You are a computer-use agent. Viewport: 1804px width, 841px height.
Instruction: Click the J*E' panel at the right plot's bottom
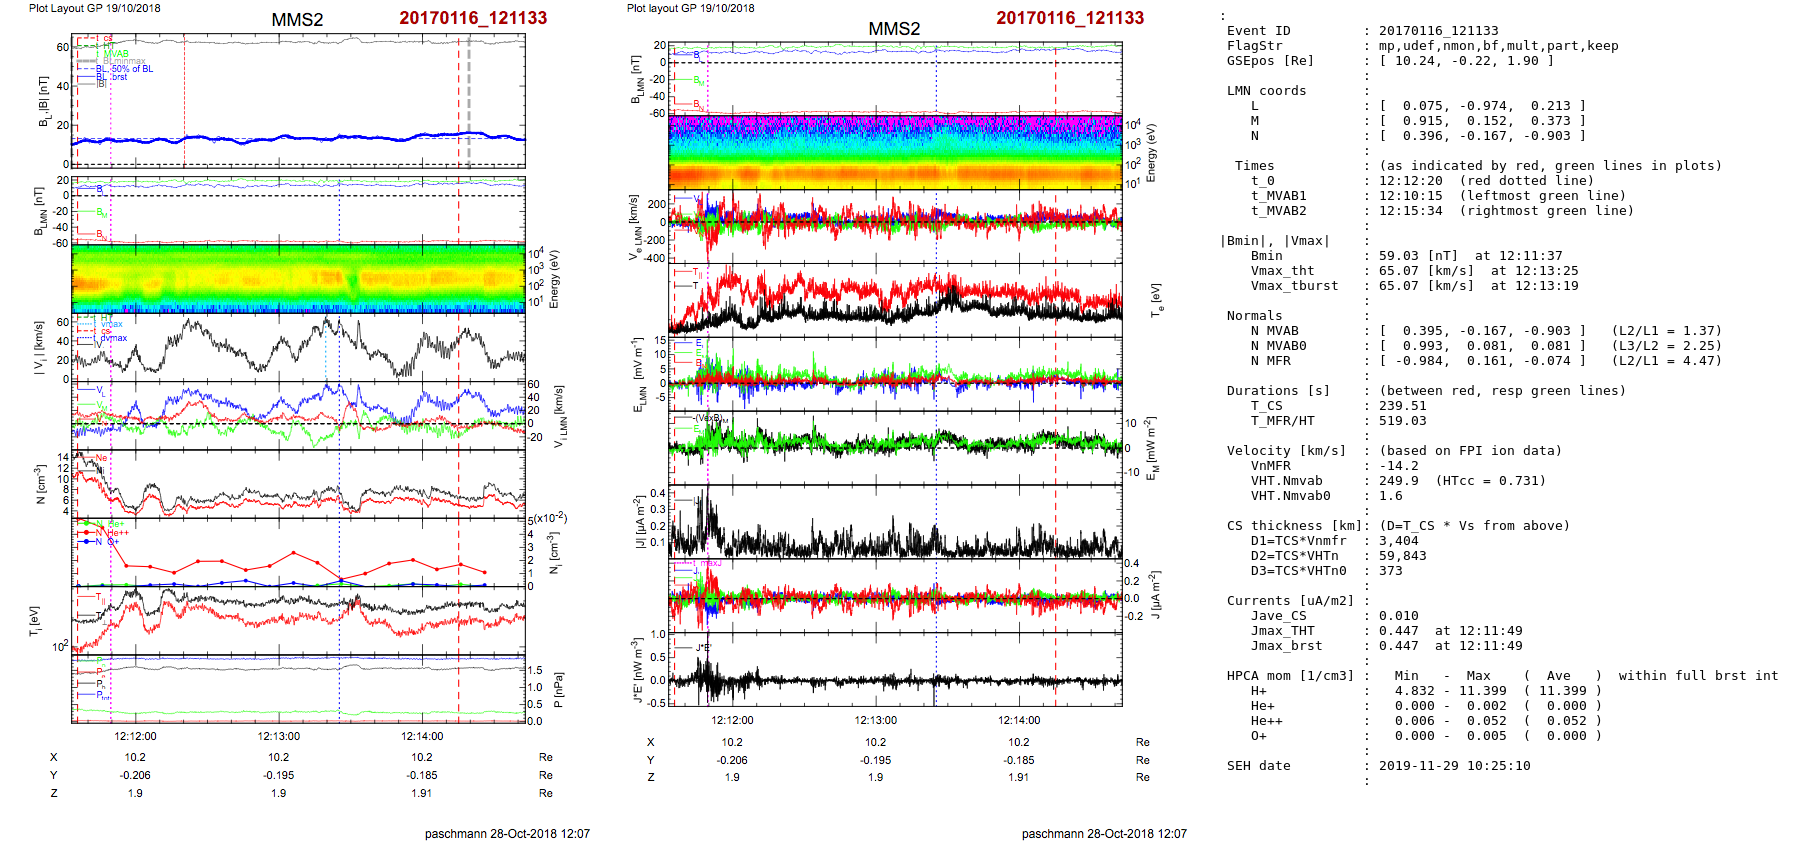coord(895,670)
